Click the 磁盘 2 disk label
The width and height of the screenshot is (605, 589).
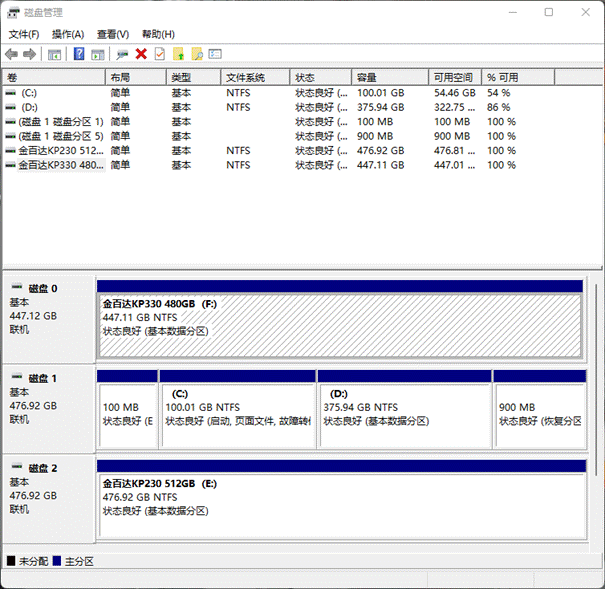[x=43, y=468]
